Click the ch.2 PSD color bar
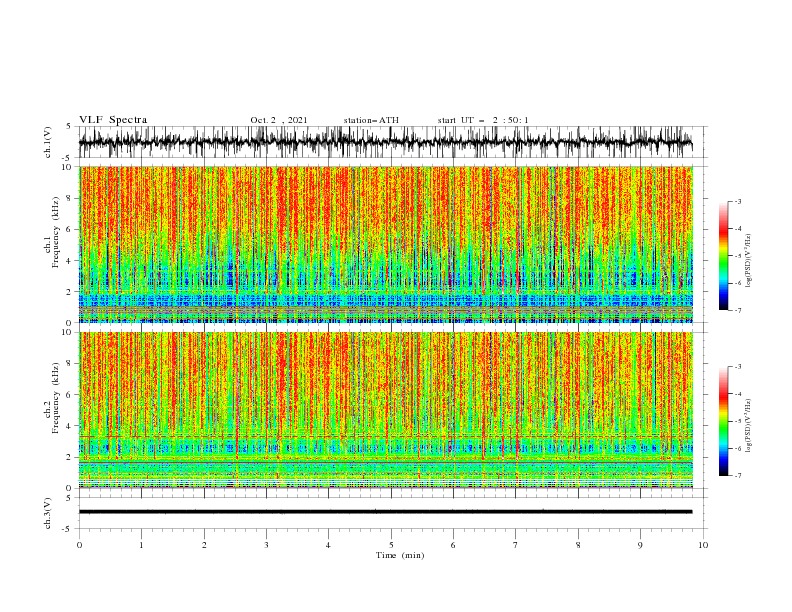This screenshot has width=792, height=612. tap(723, 421)
